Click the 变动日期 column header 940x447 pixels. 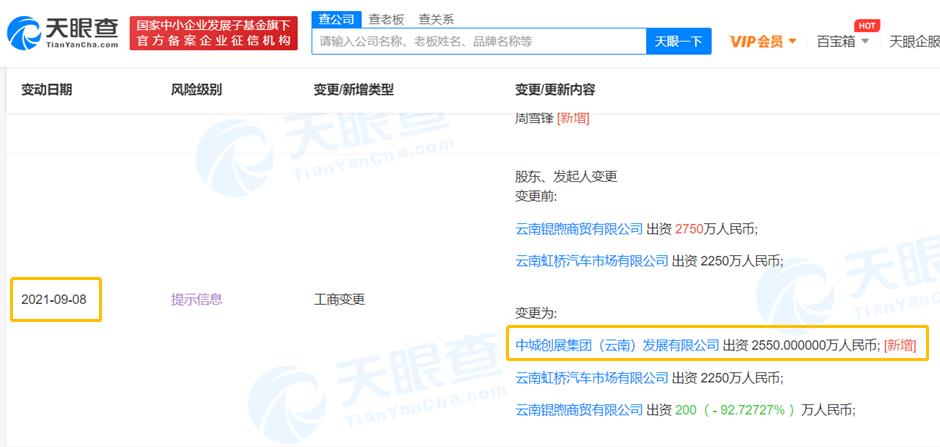[x=47, y=90]
